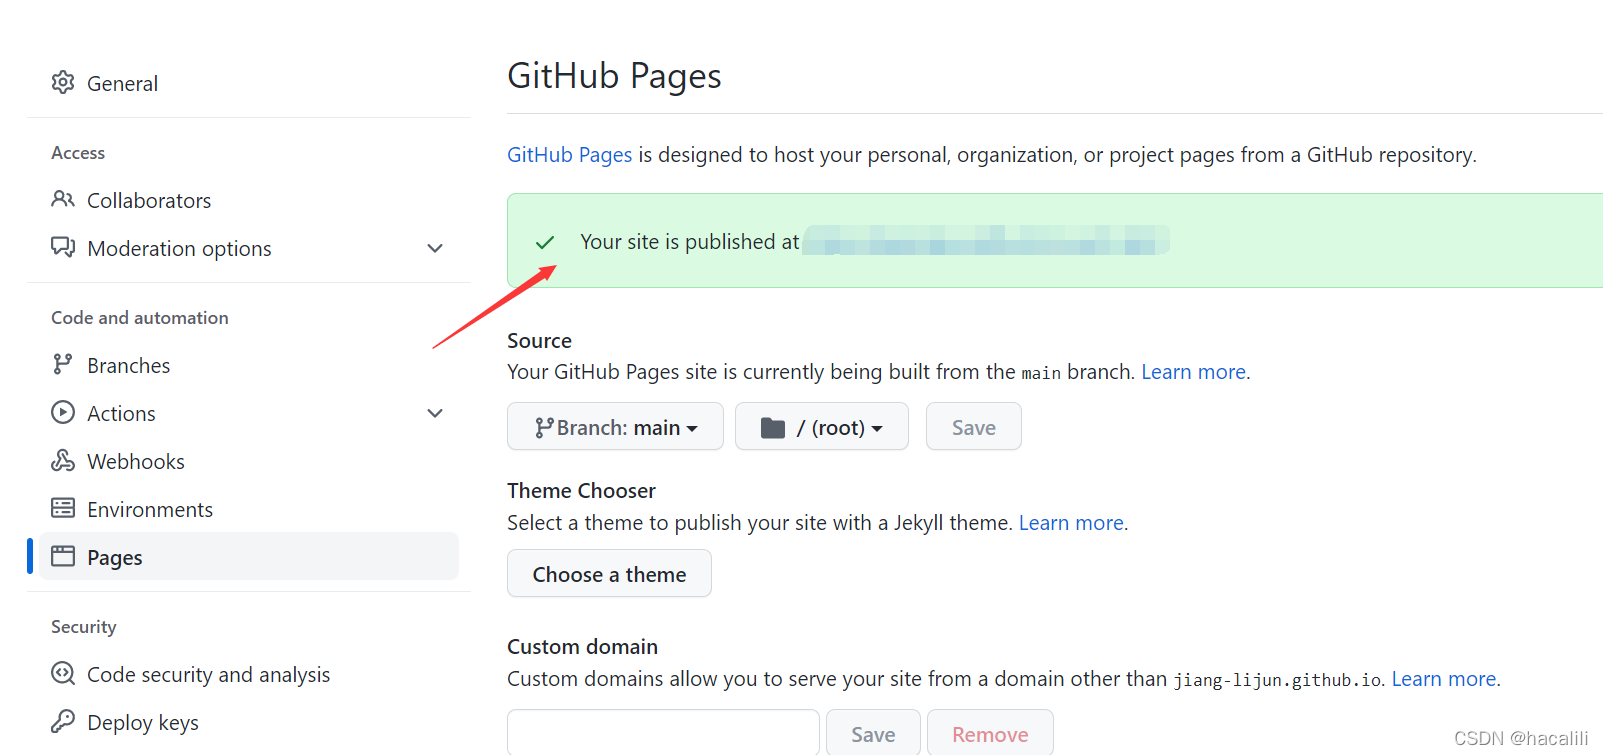Image resolution: width=1603 pixels, height=755 pixels.
Task: Click the blurred published site URL
Action: pos(986,241)
